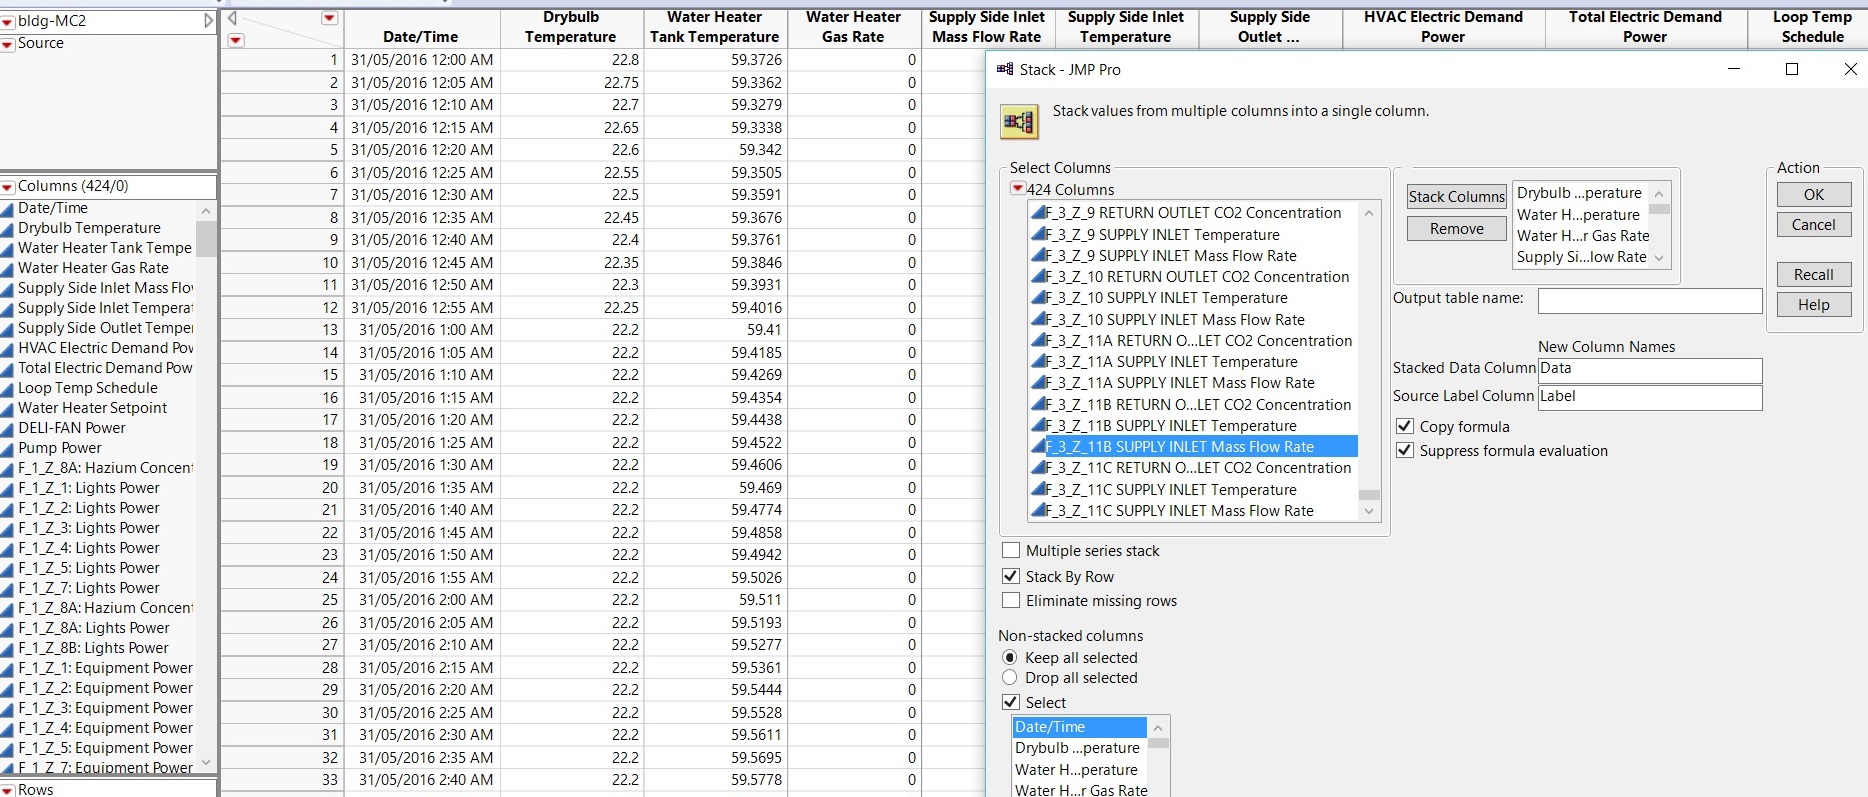Open the Columns (424/0) red triangle menu
Screen dimensions: 1868x797
pos(8,187)
